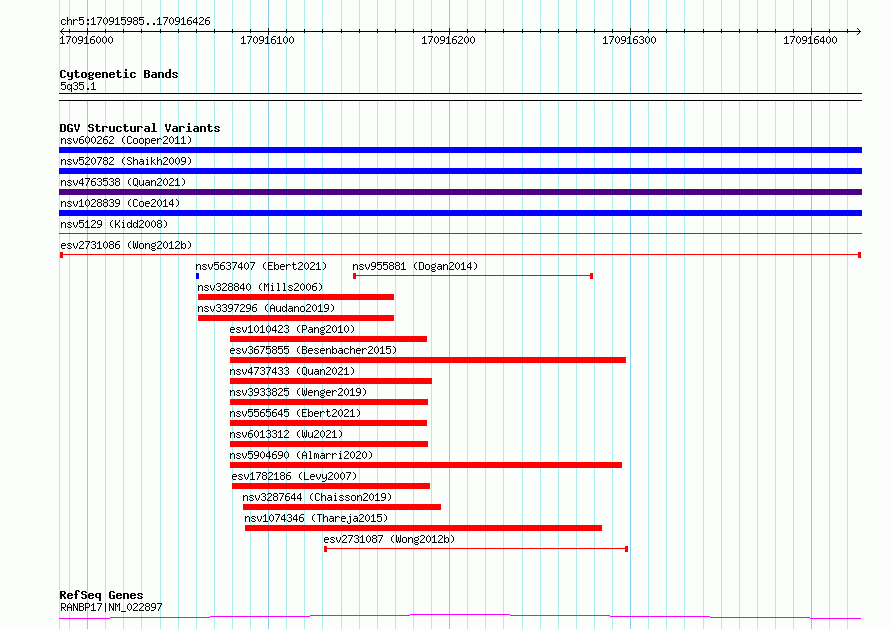Click the RefSeq Genes track title
The width and height of the screenshot is (890, 629).
coord(101,595)
